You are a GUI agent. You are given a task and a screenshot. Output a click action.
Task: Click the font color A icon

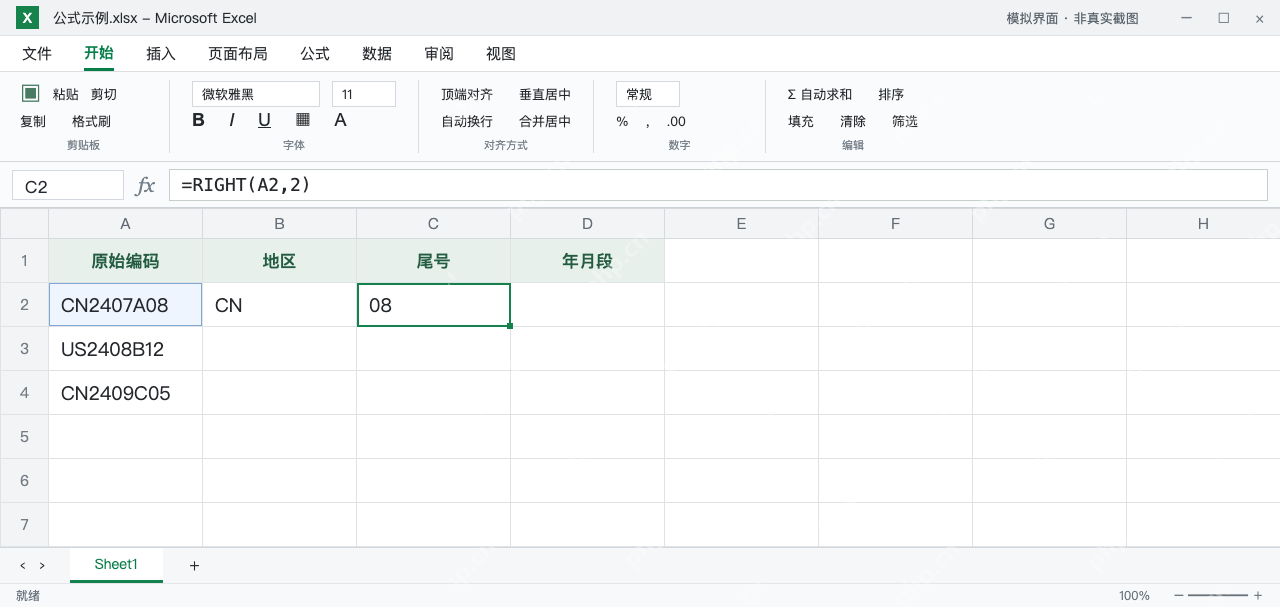tap(340, 120)
